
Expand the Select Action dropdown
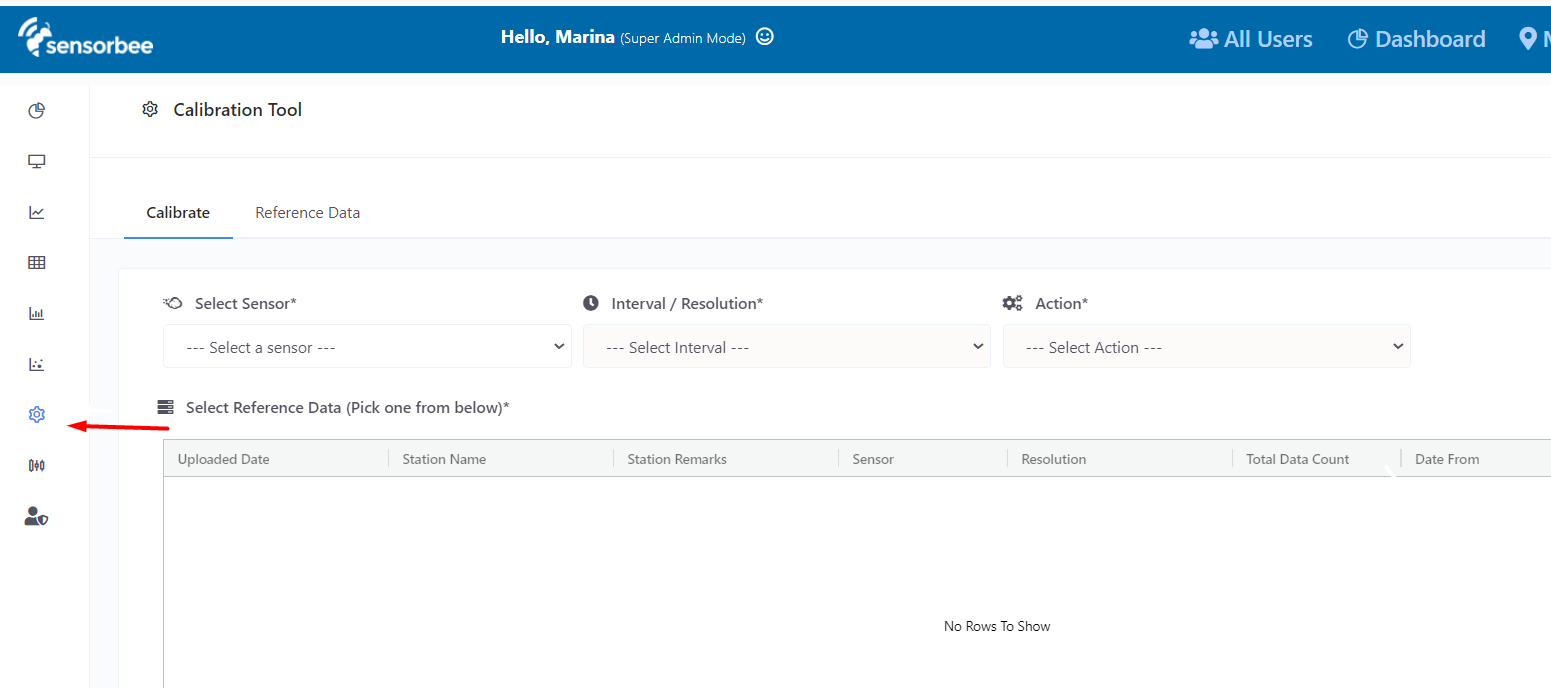tap(1207, 347)
